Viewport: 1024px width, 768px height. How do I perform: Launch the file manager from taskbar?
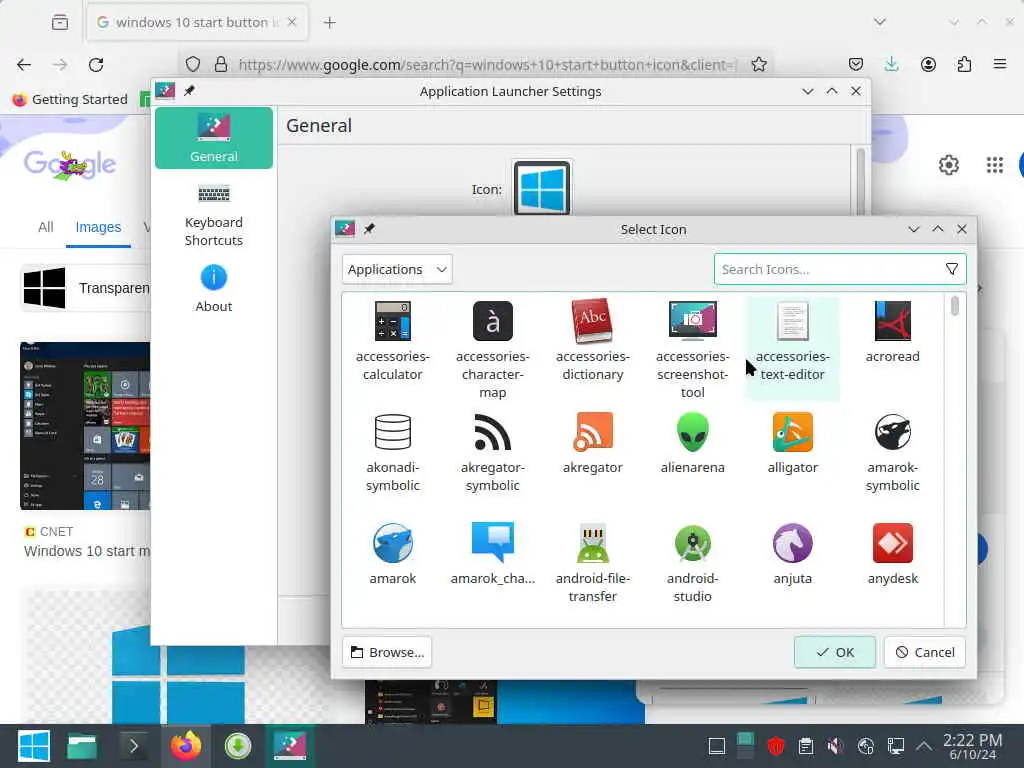[82, 746]
